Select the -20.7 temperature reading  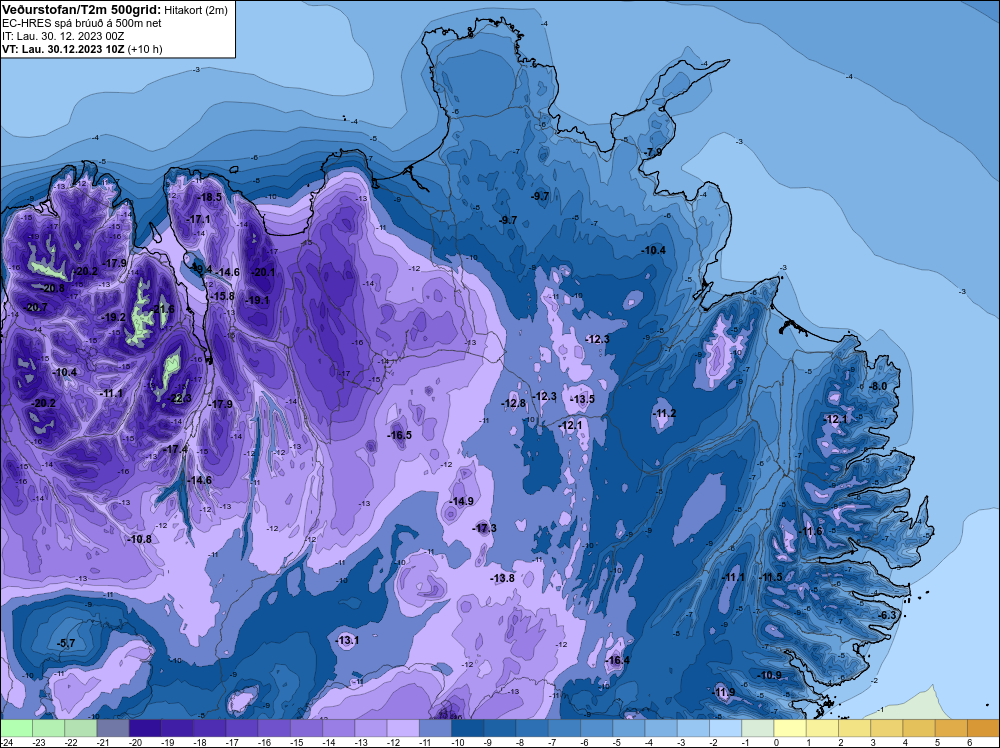coord(35,307)
